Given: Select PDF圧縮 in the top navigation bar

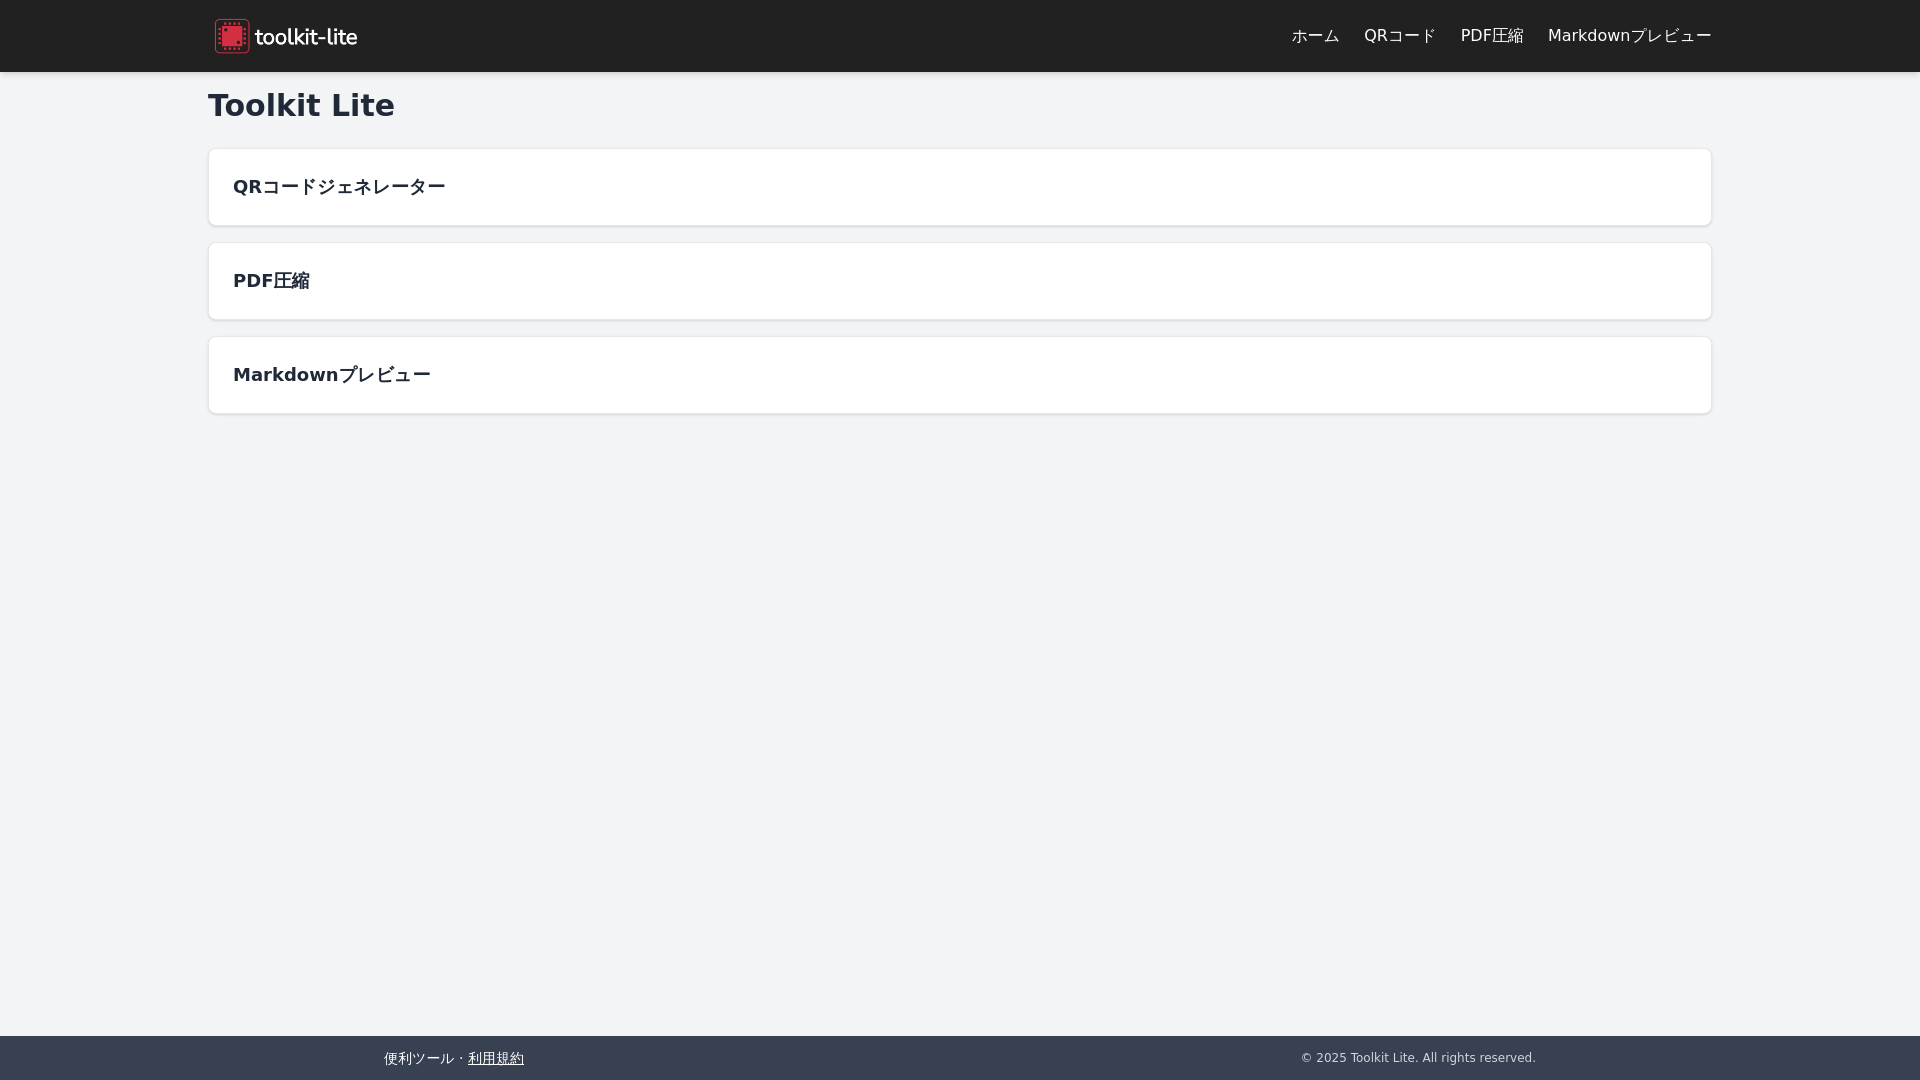Looking at the screenshot, I should (1492, 36).
